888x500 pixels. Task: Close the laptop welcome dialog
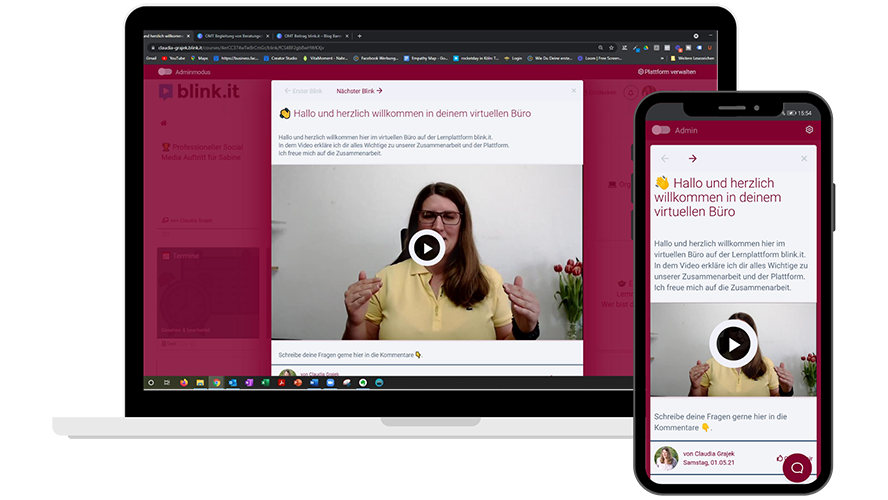574,91
